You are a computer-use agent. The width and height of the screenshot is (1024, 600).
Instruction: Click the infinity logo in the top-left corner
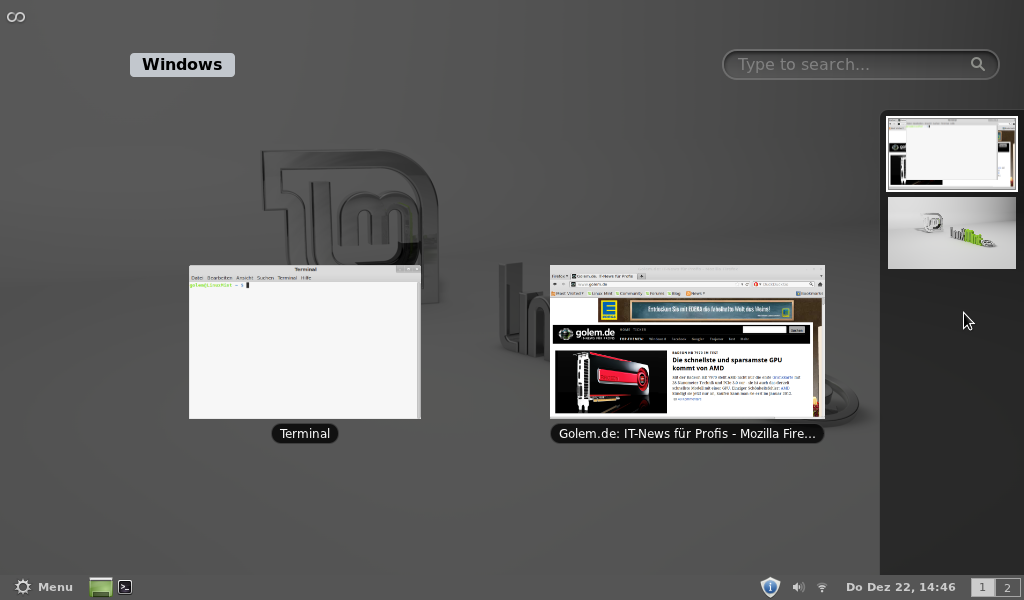click(15, 16)
